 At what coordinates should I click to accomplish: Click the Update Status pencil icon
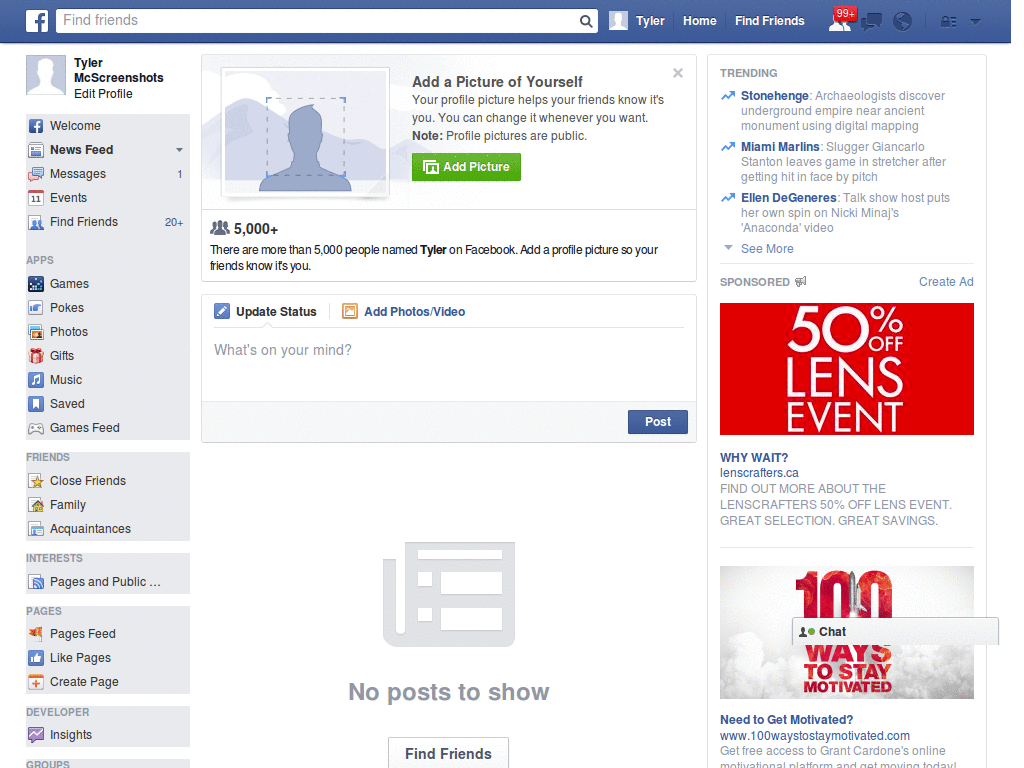click(222, 312)
